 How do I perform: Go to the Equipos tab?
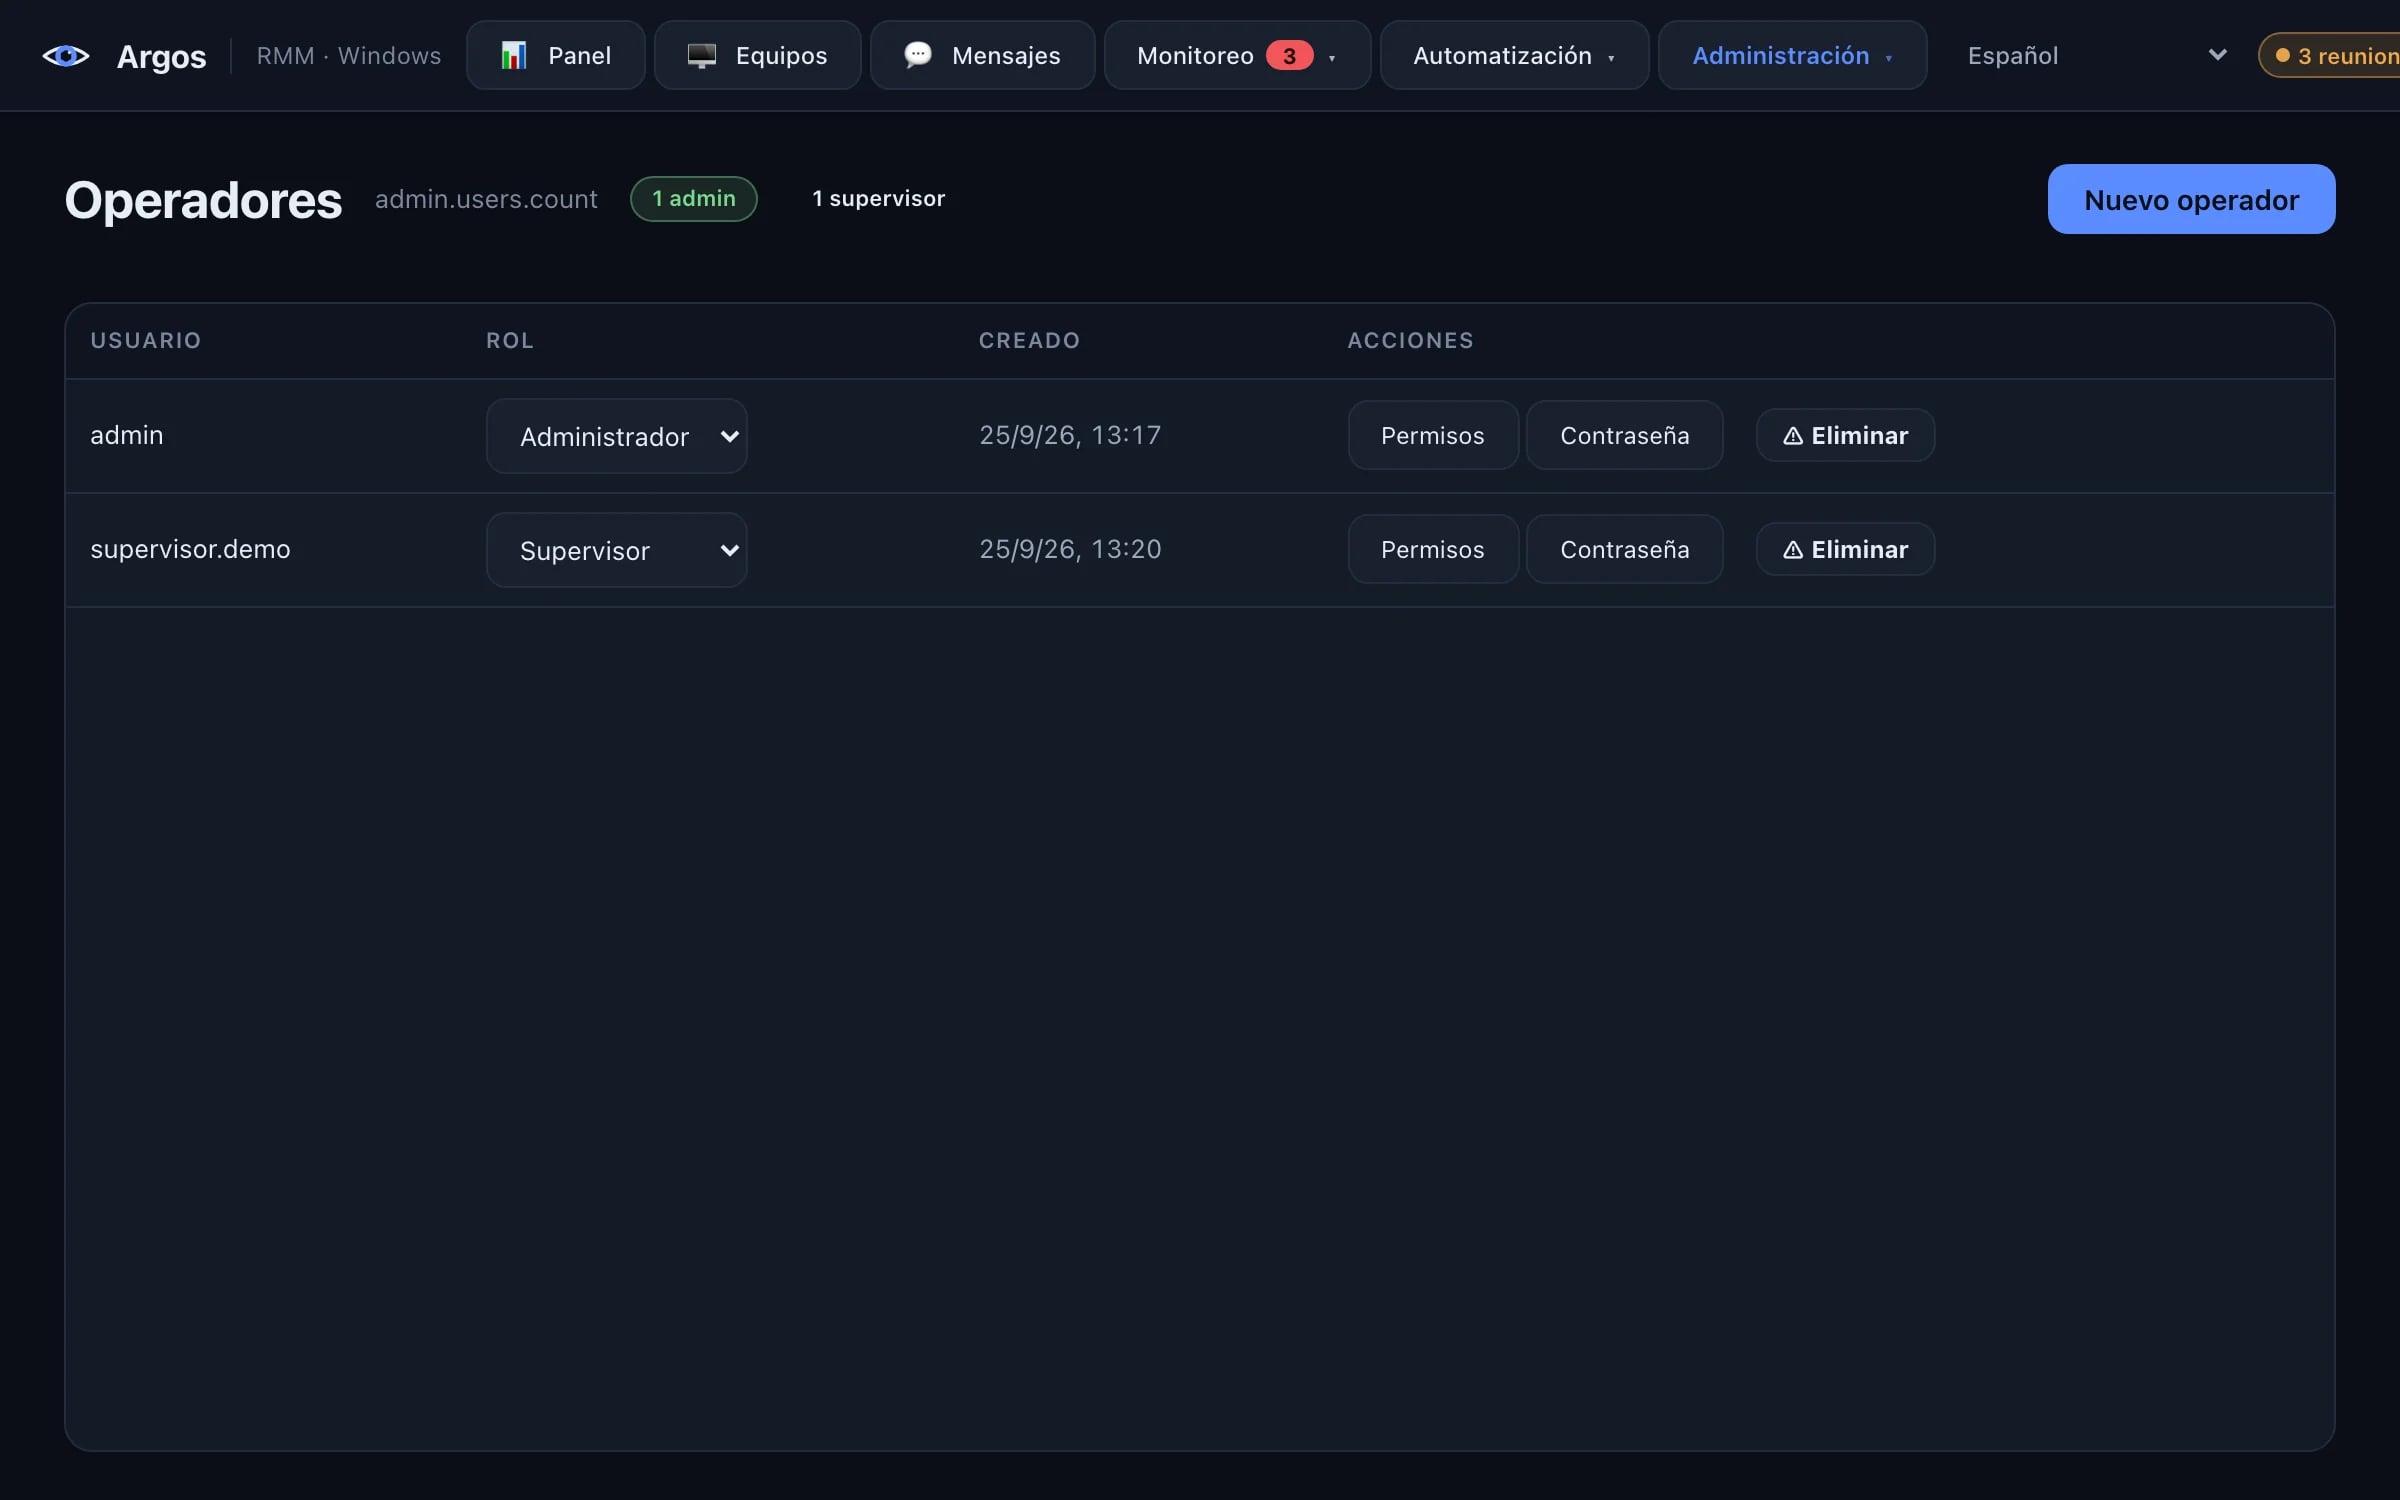tap(757, 55)
